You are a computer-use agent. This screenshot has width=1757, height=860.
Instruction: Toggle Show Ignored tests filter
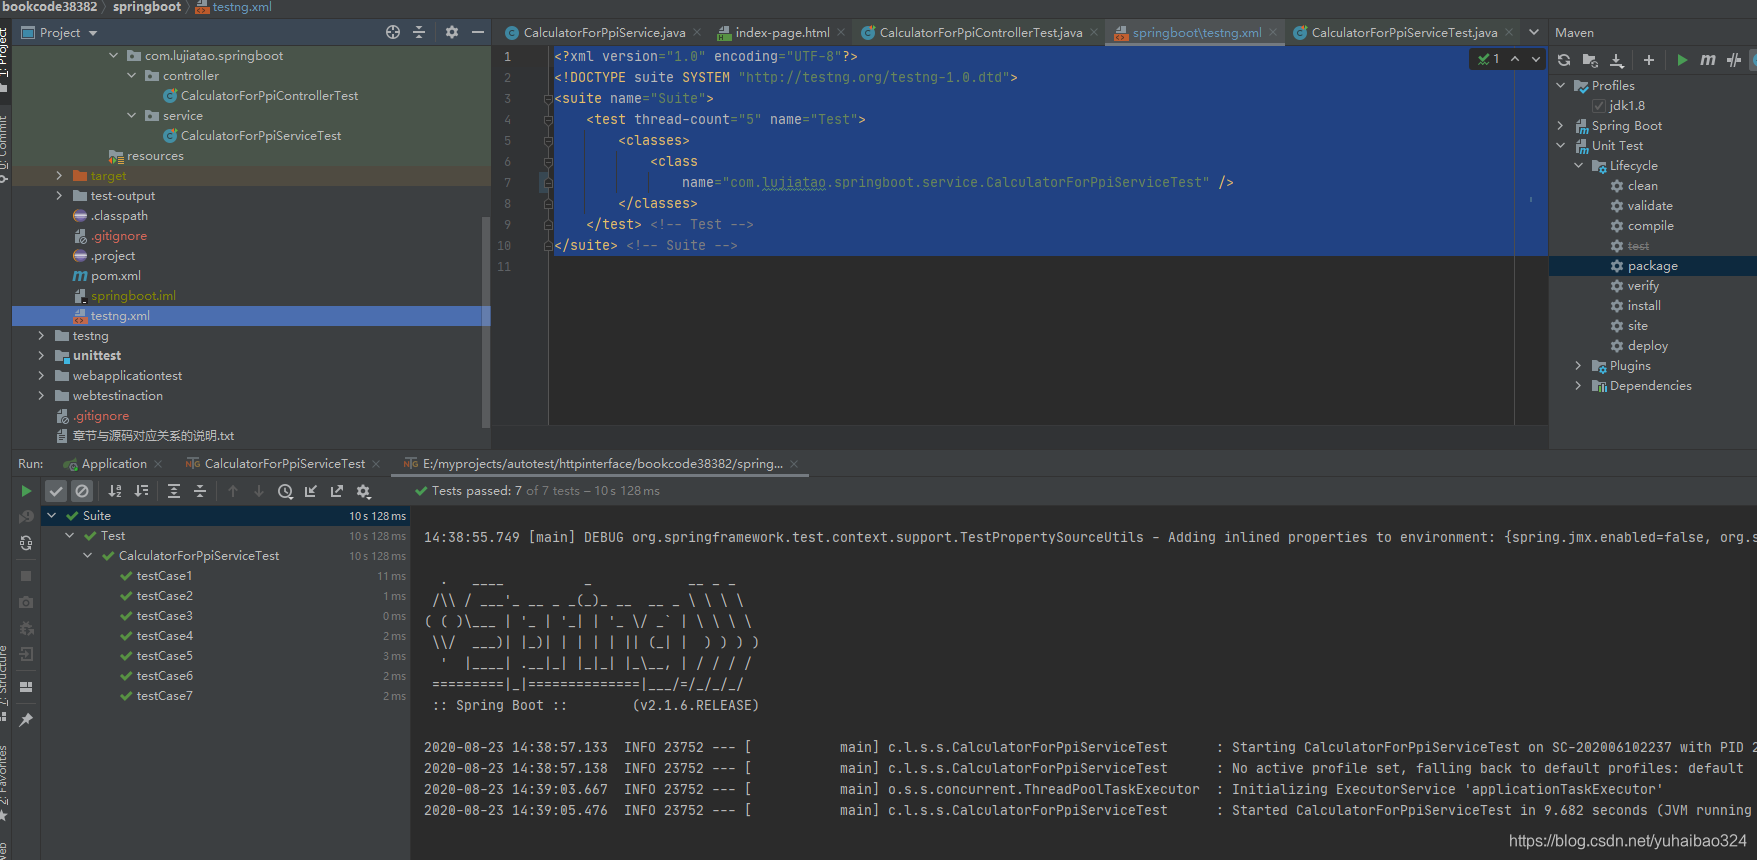(82, 491)
